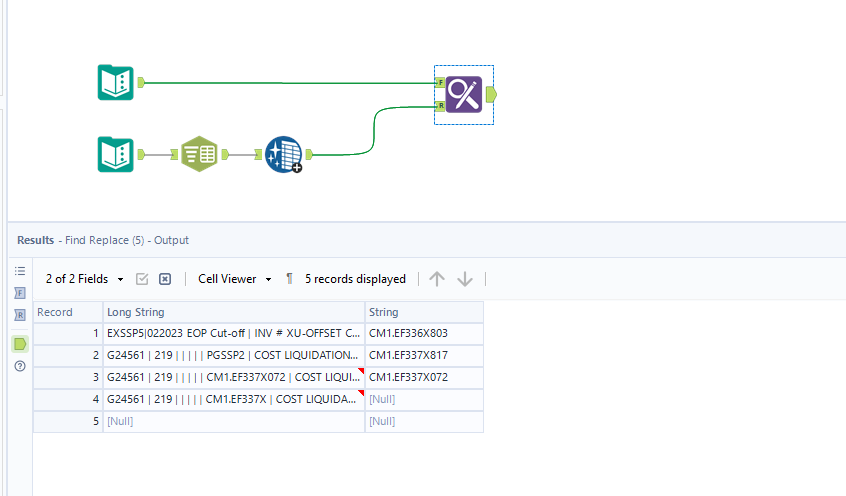Select Null String cell in record 5

point(424,422)
